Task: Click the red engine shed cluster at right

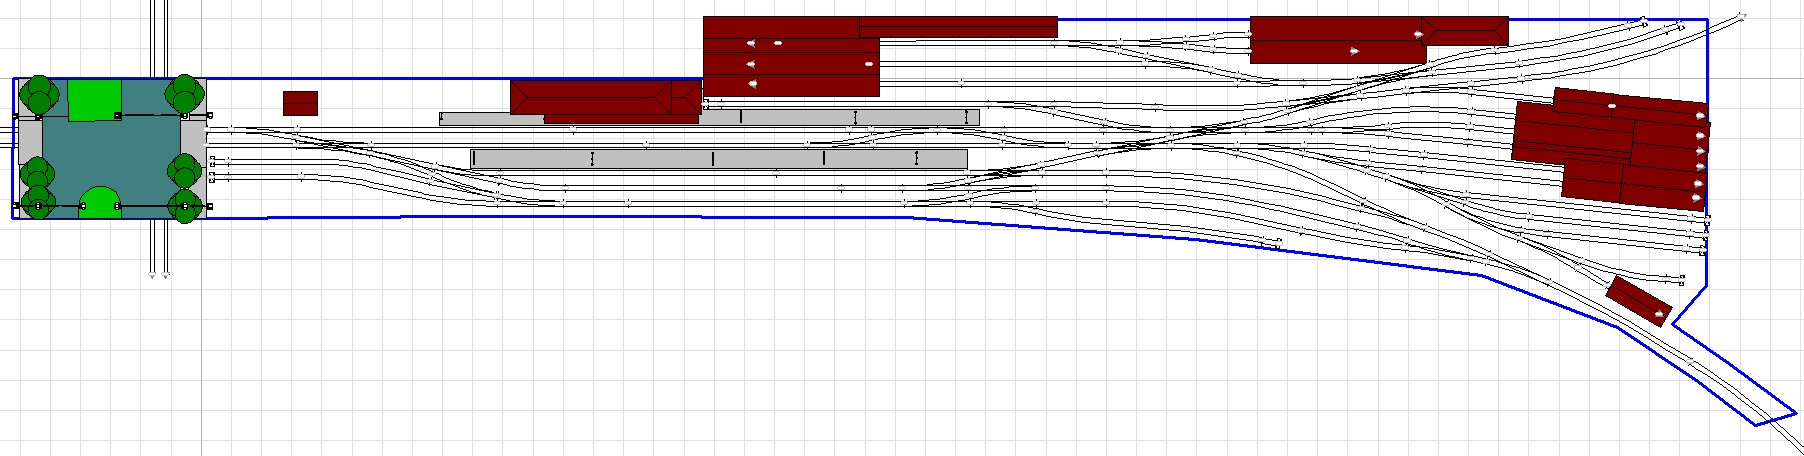Action: [1610, 148]
